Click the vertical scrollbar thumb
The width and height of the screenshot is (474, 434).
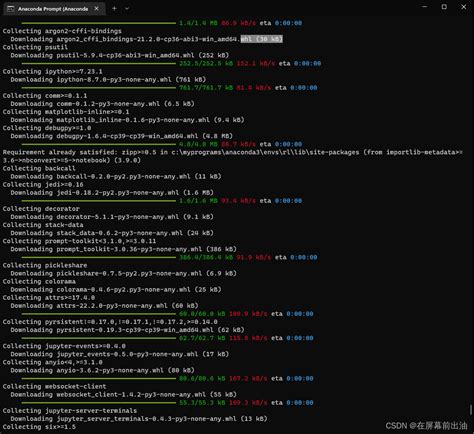pos(471,410)
